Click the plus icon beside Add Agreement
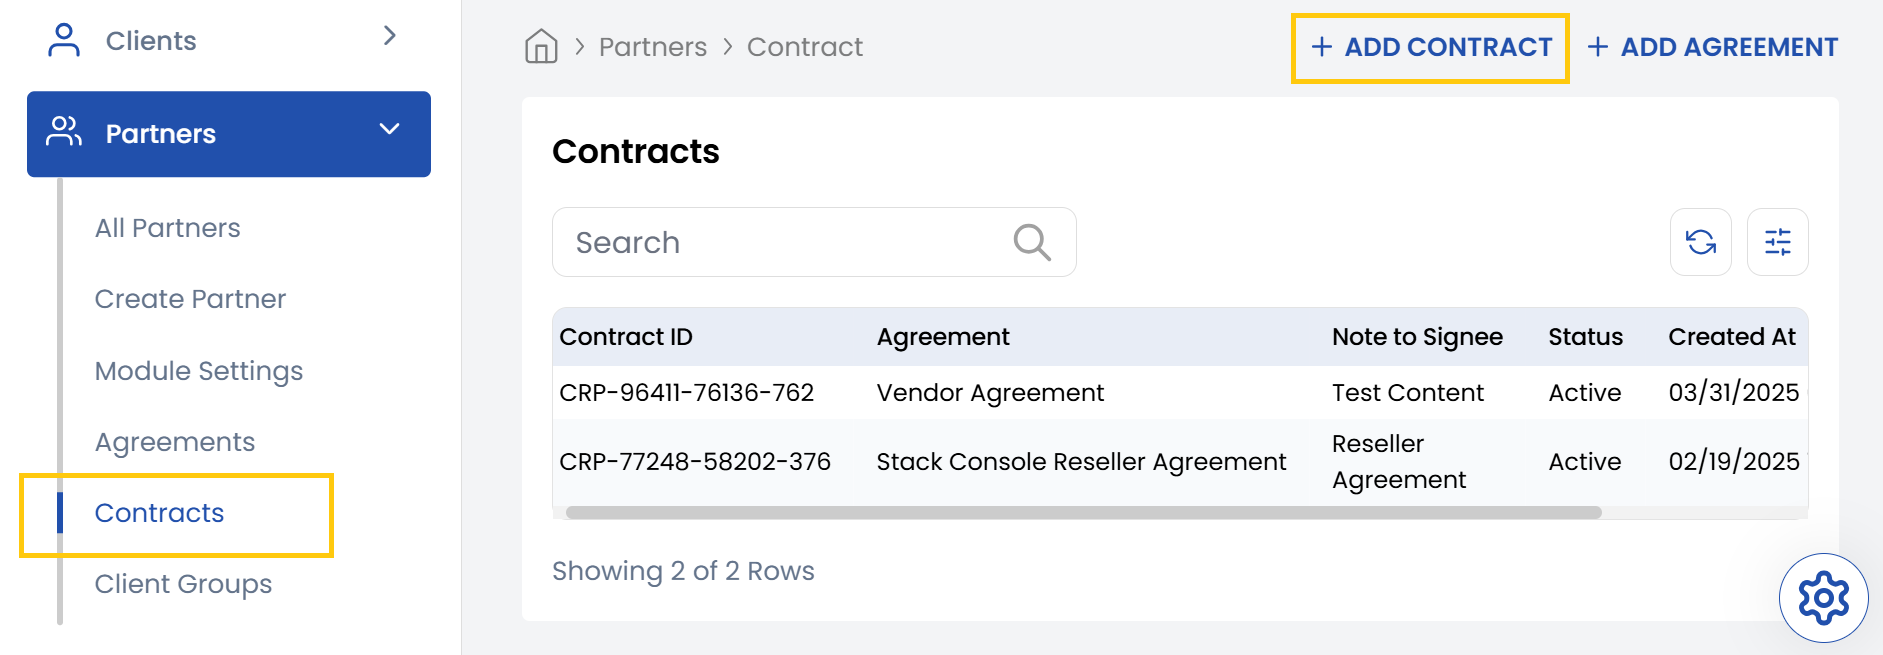Image resolution: width=1883 pixels, height=655 pixels. coord(1598,47)
